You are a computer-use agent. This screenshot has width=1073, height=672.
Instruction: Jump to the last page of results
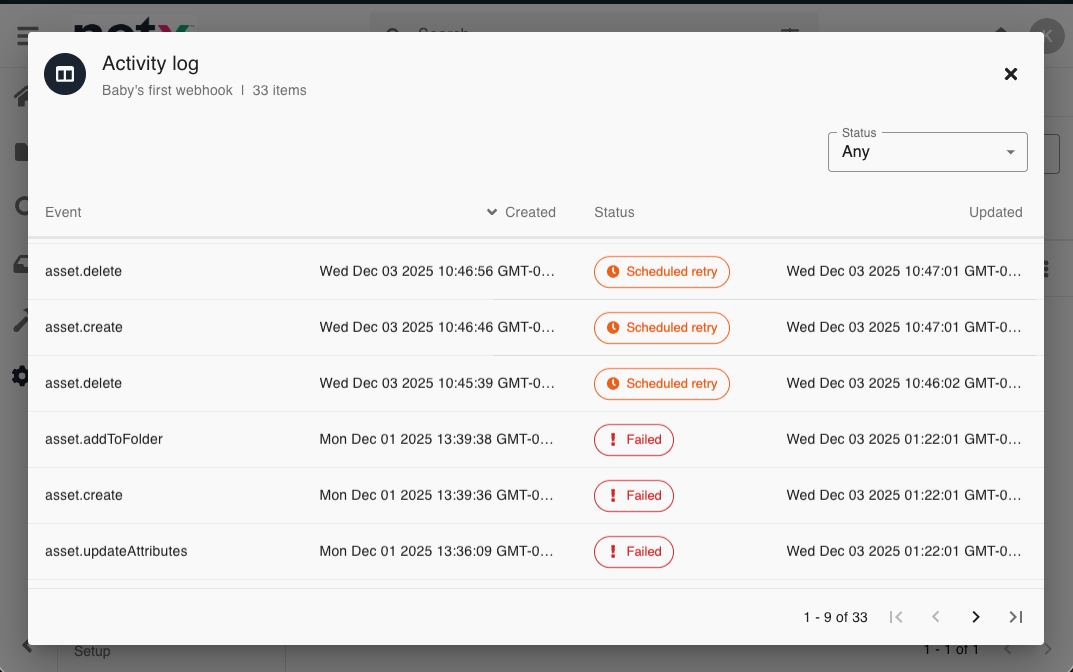point(1015,617)
